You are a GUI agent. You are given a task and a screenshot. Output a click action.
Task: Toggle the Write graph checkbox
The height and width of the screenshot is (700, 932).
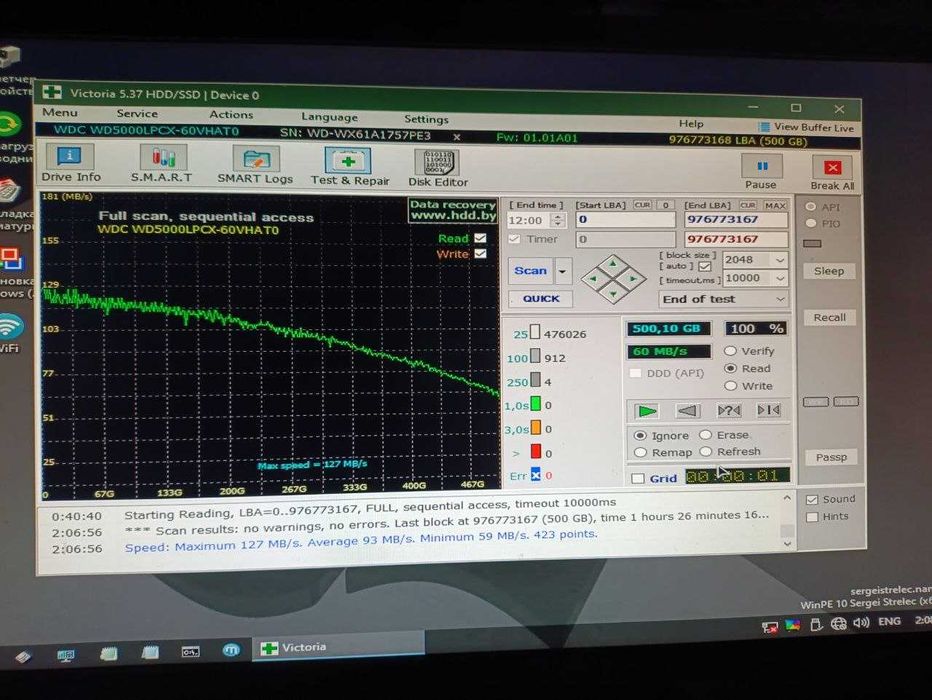click(480, 253)
